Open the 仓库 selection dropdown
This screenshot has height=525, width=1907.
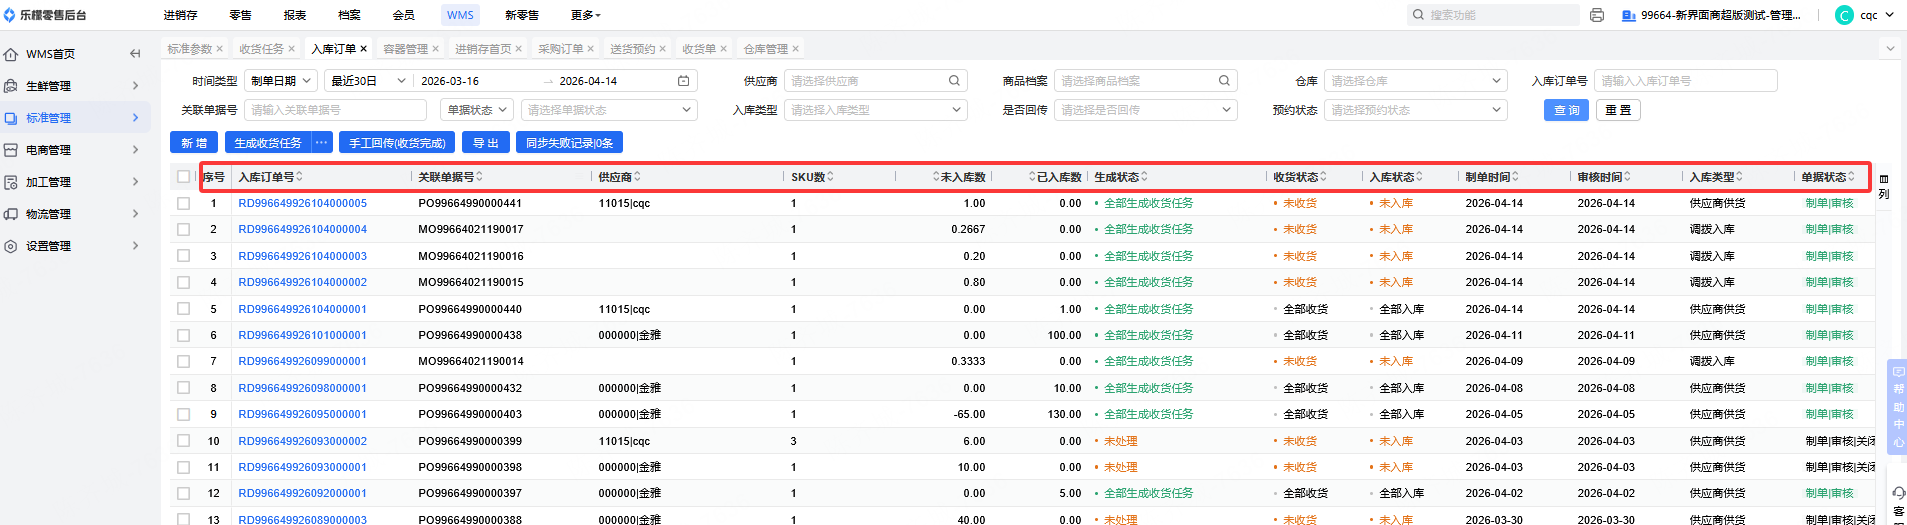point(1416,81)
